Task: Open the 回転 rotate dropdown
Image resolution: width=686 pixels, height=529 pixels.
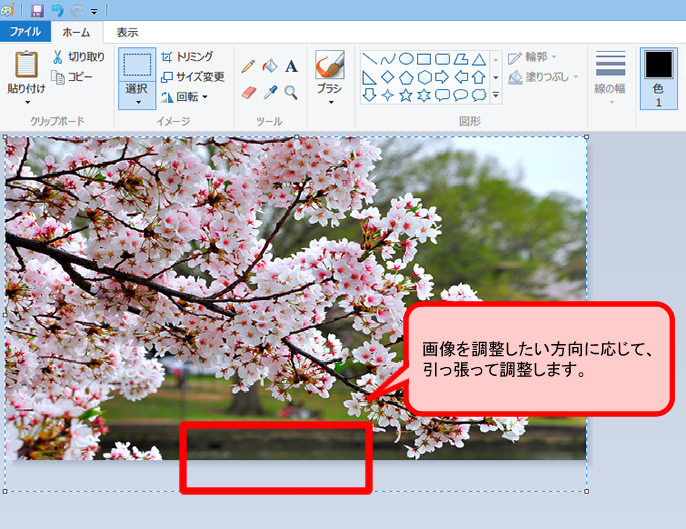Action: [184, 97]
